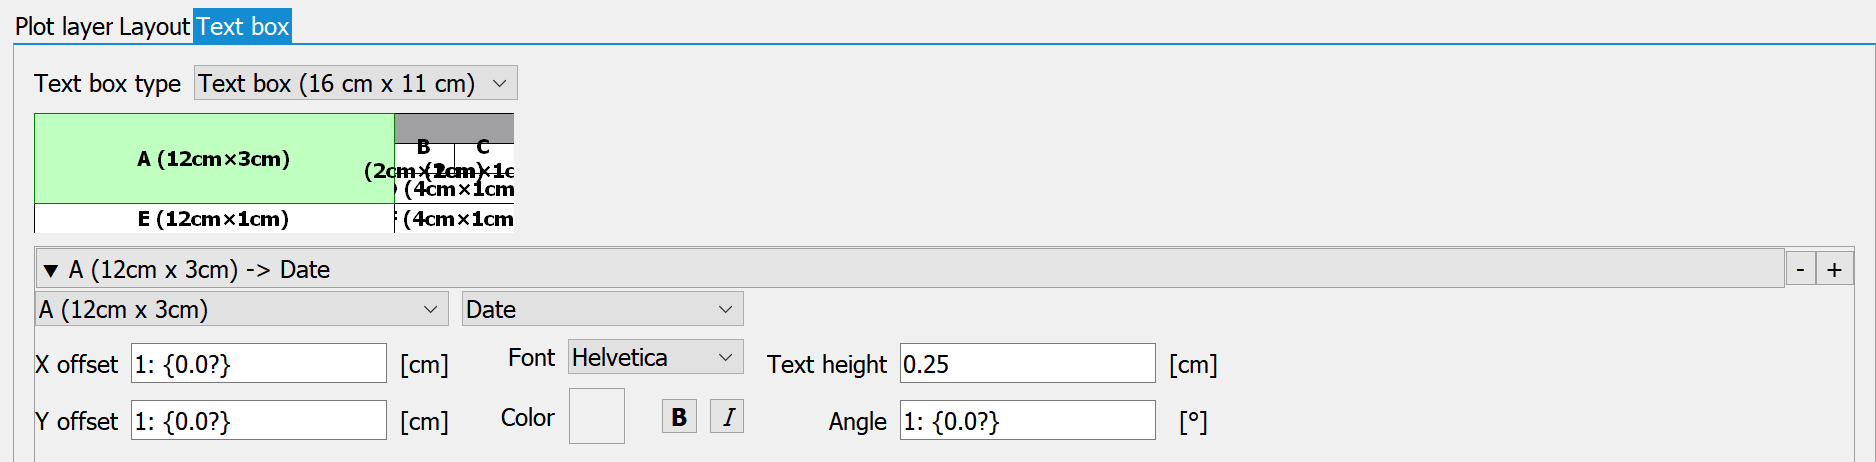Viewport: 1876px width, 462px height.
Task: Click the minus button to remove entry
Action: coord(1801,269)
